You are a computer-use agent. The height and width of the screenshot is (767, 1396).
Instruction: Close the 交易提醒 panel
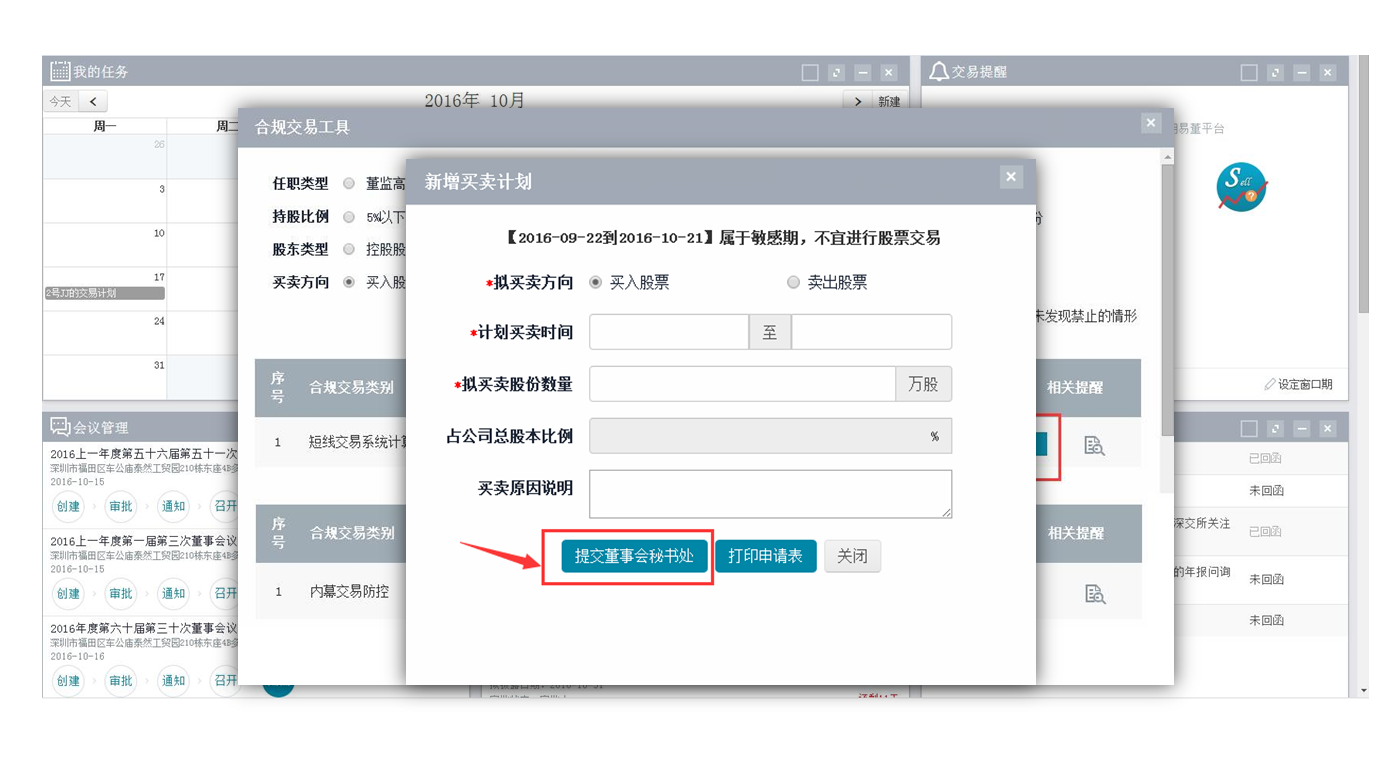click(x=1327, y=72)
